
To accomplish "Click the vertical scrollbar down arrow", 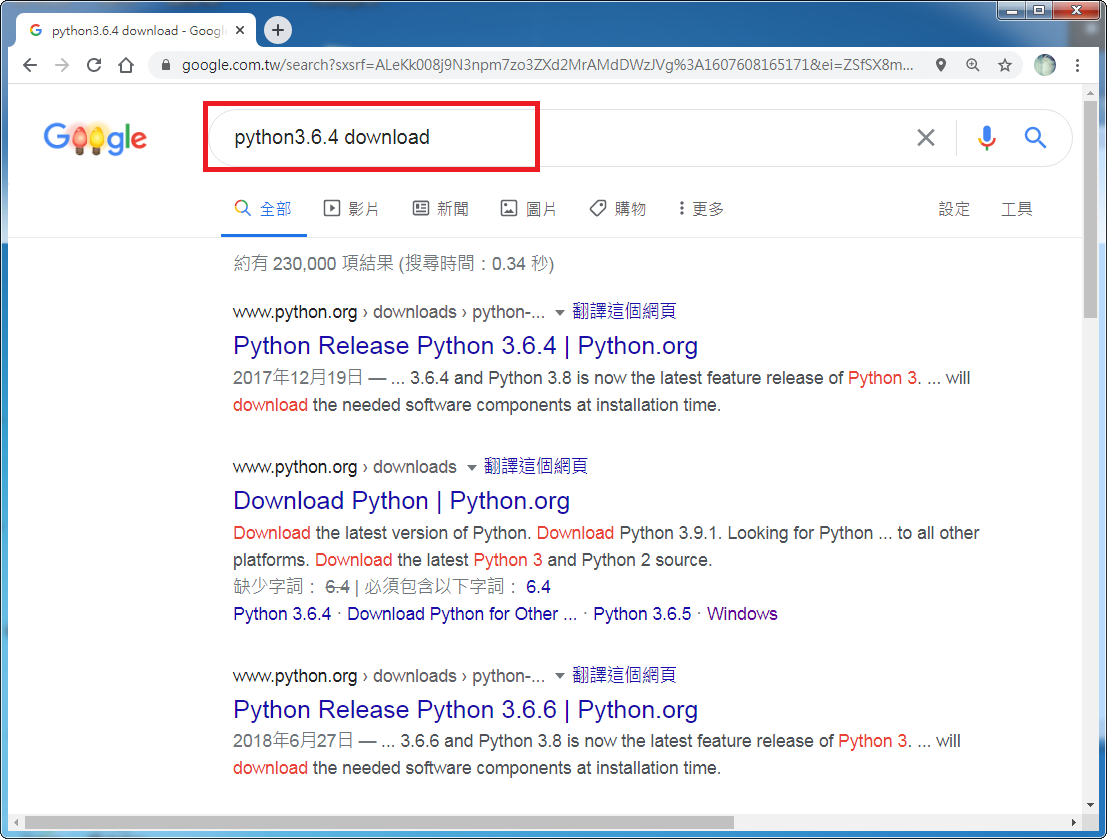I will pos(1091,805).
